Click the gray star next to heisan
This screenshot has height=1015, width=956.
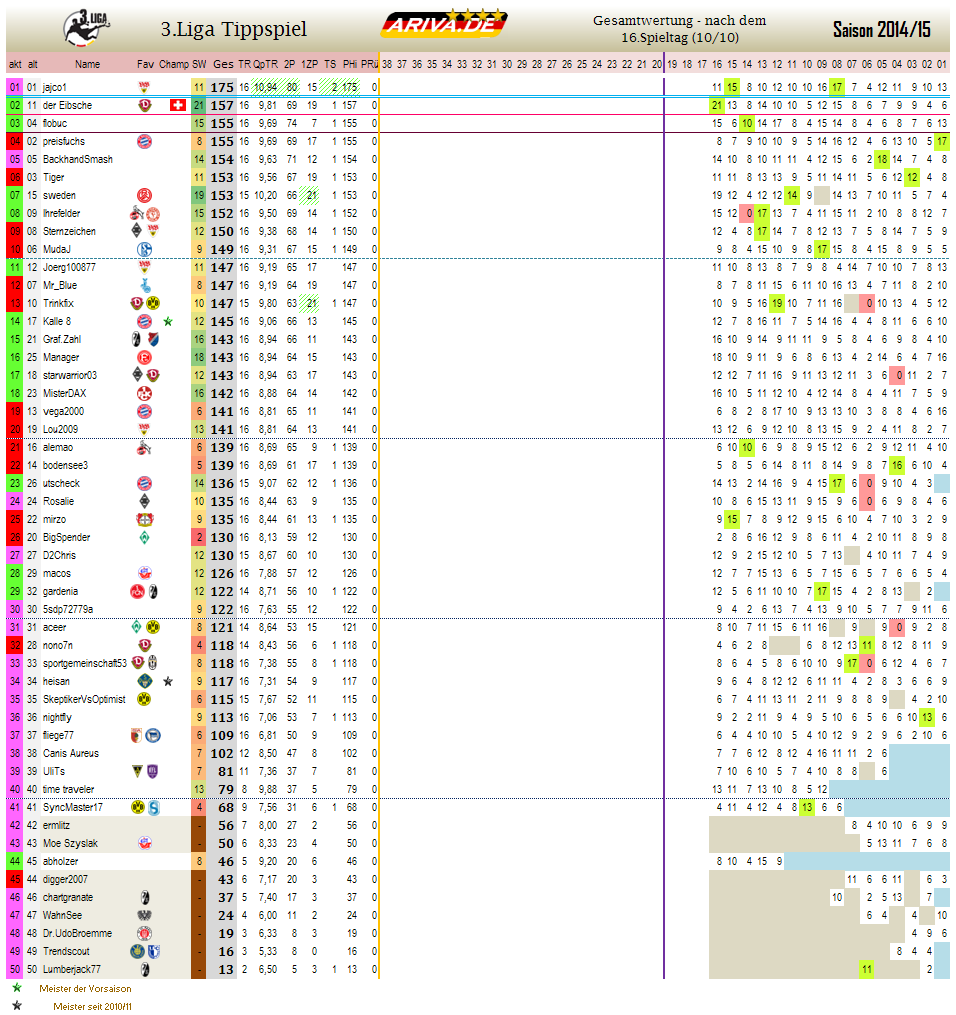[x=168, y=681]
